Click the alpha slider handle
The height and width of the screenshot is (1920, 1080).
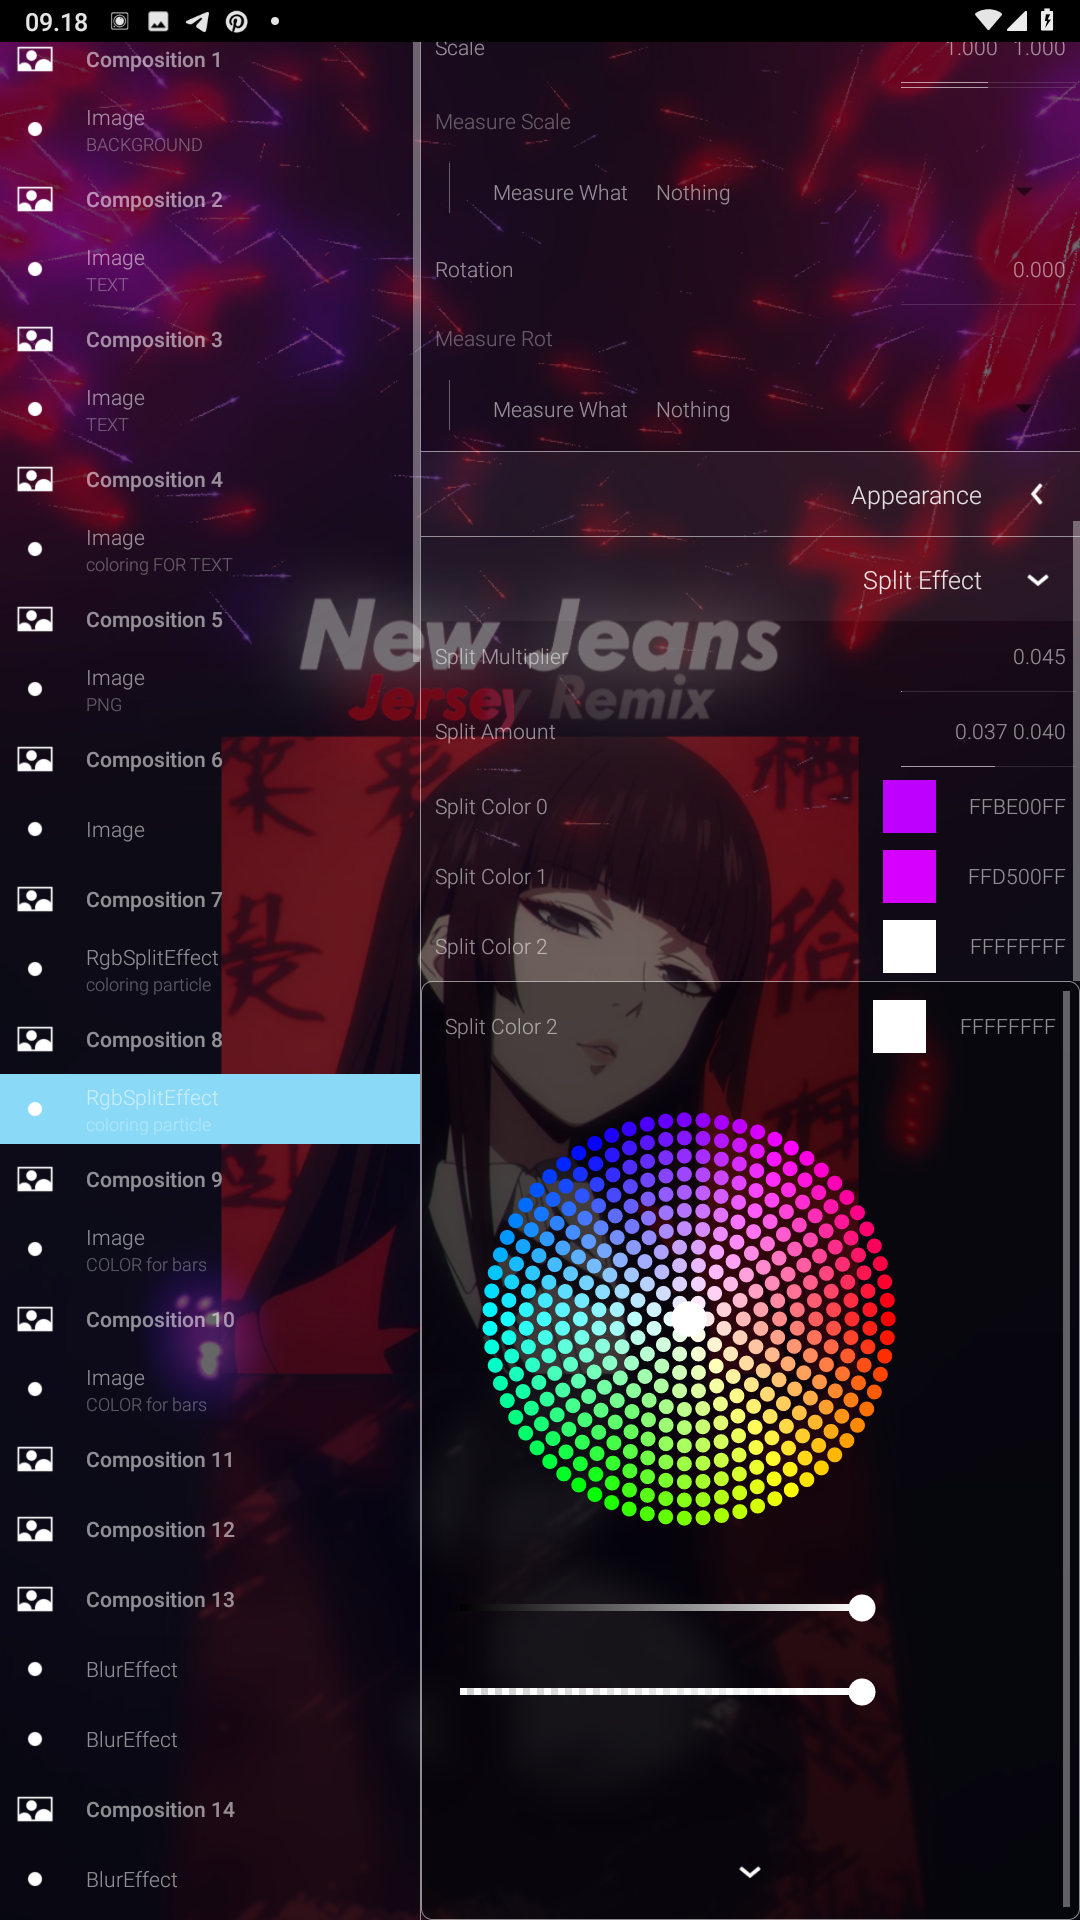tap(862, 1692)
